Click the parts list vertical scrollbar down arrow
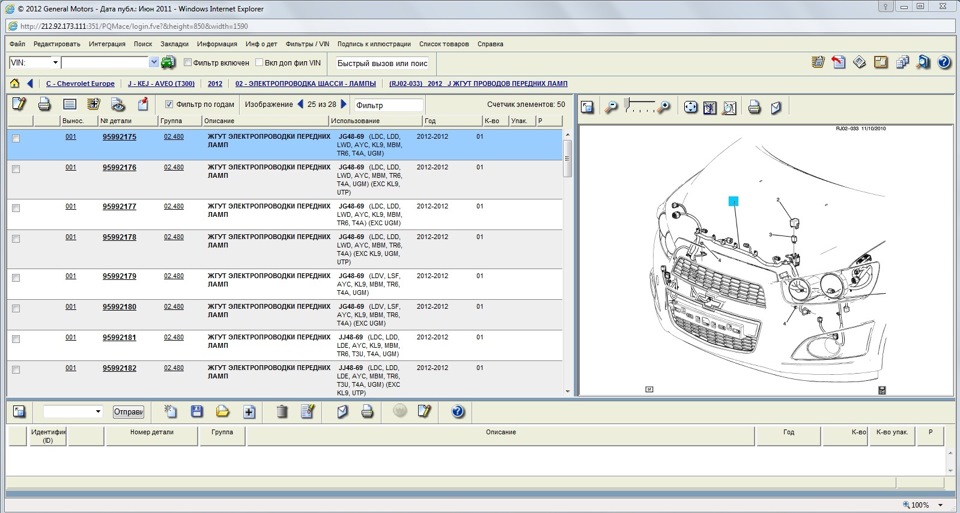This screenshot has height=513, width=960. (568, 392)
